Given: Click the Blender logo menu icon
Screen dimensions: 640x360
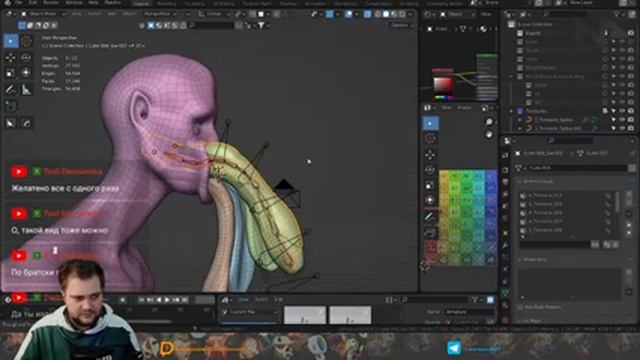Looking at the screenshot, I should [7, 2].
